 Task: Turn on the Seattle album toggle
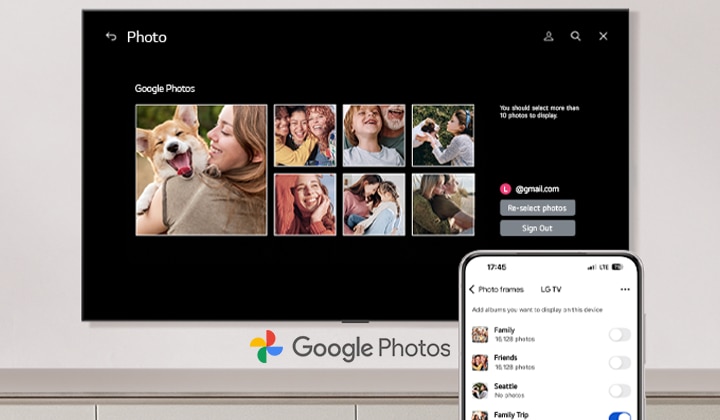(619, 391)
